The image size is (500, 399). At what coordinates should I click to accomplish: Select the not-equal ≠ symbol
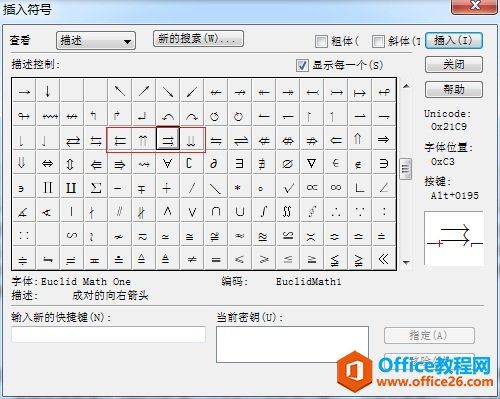pyautogui.click(x=192, y=259)
